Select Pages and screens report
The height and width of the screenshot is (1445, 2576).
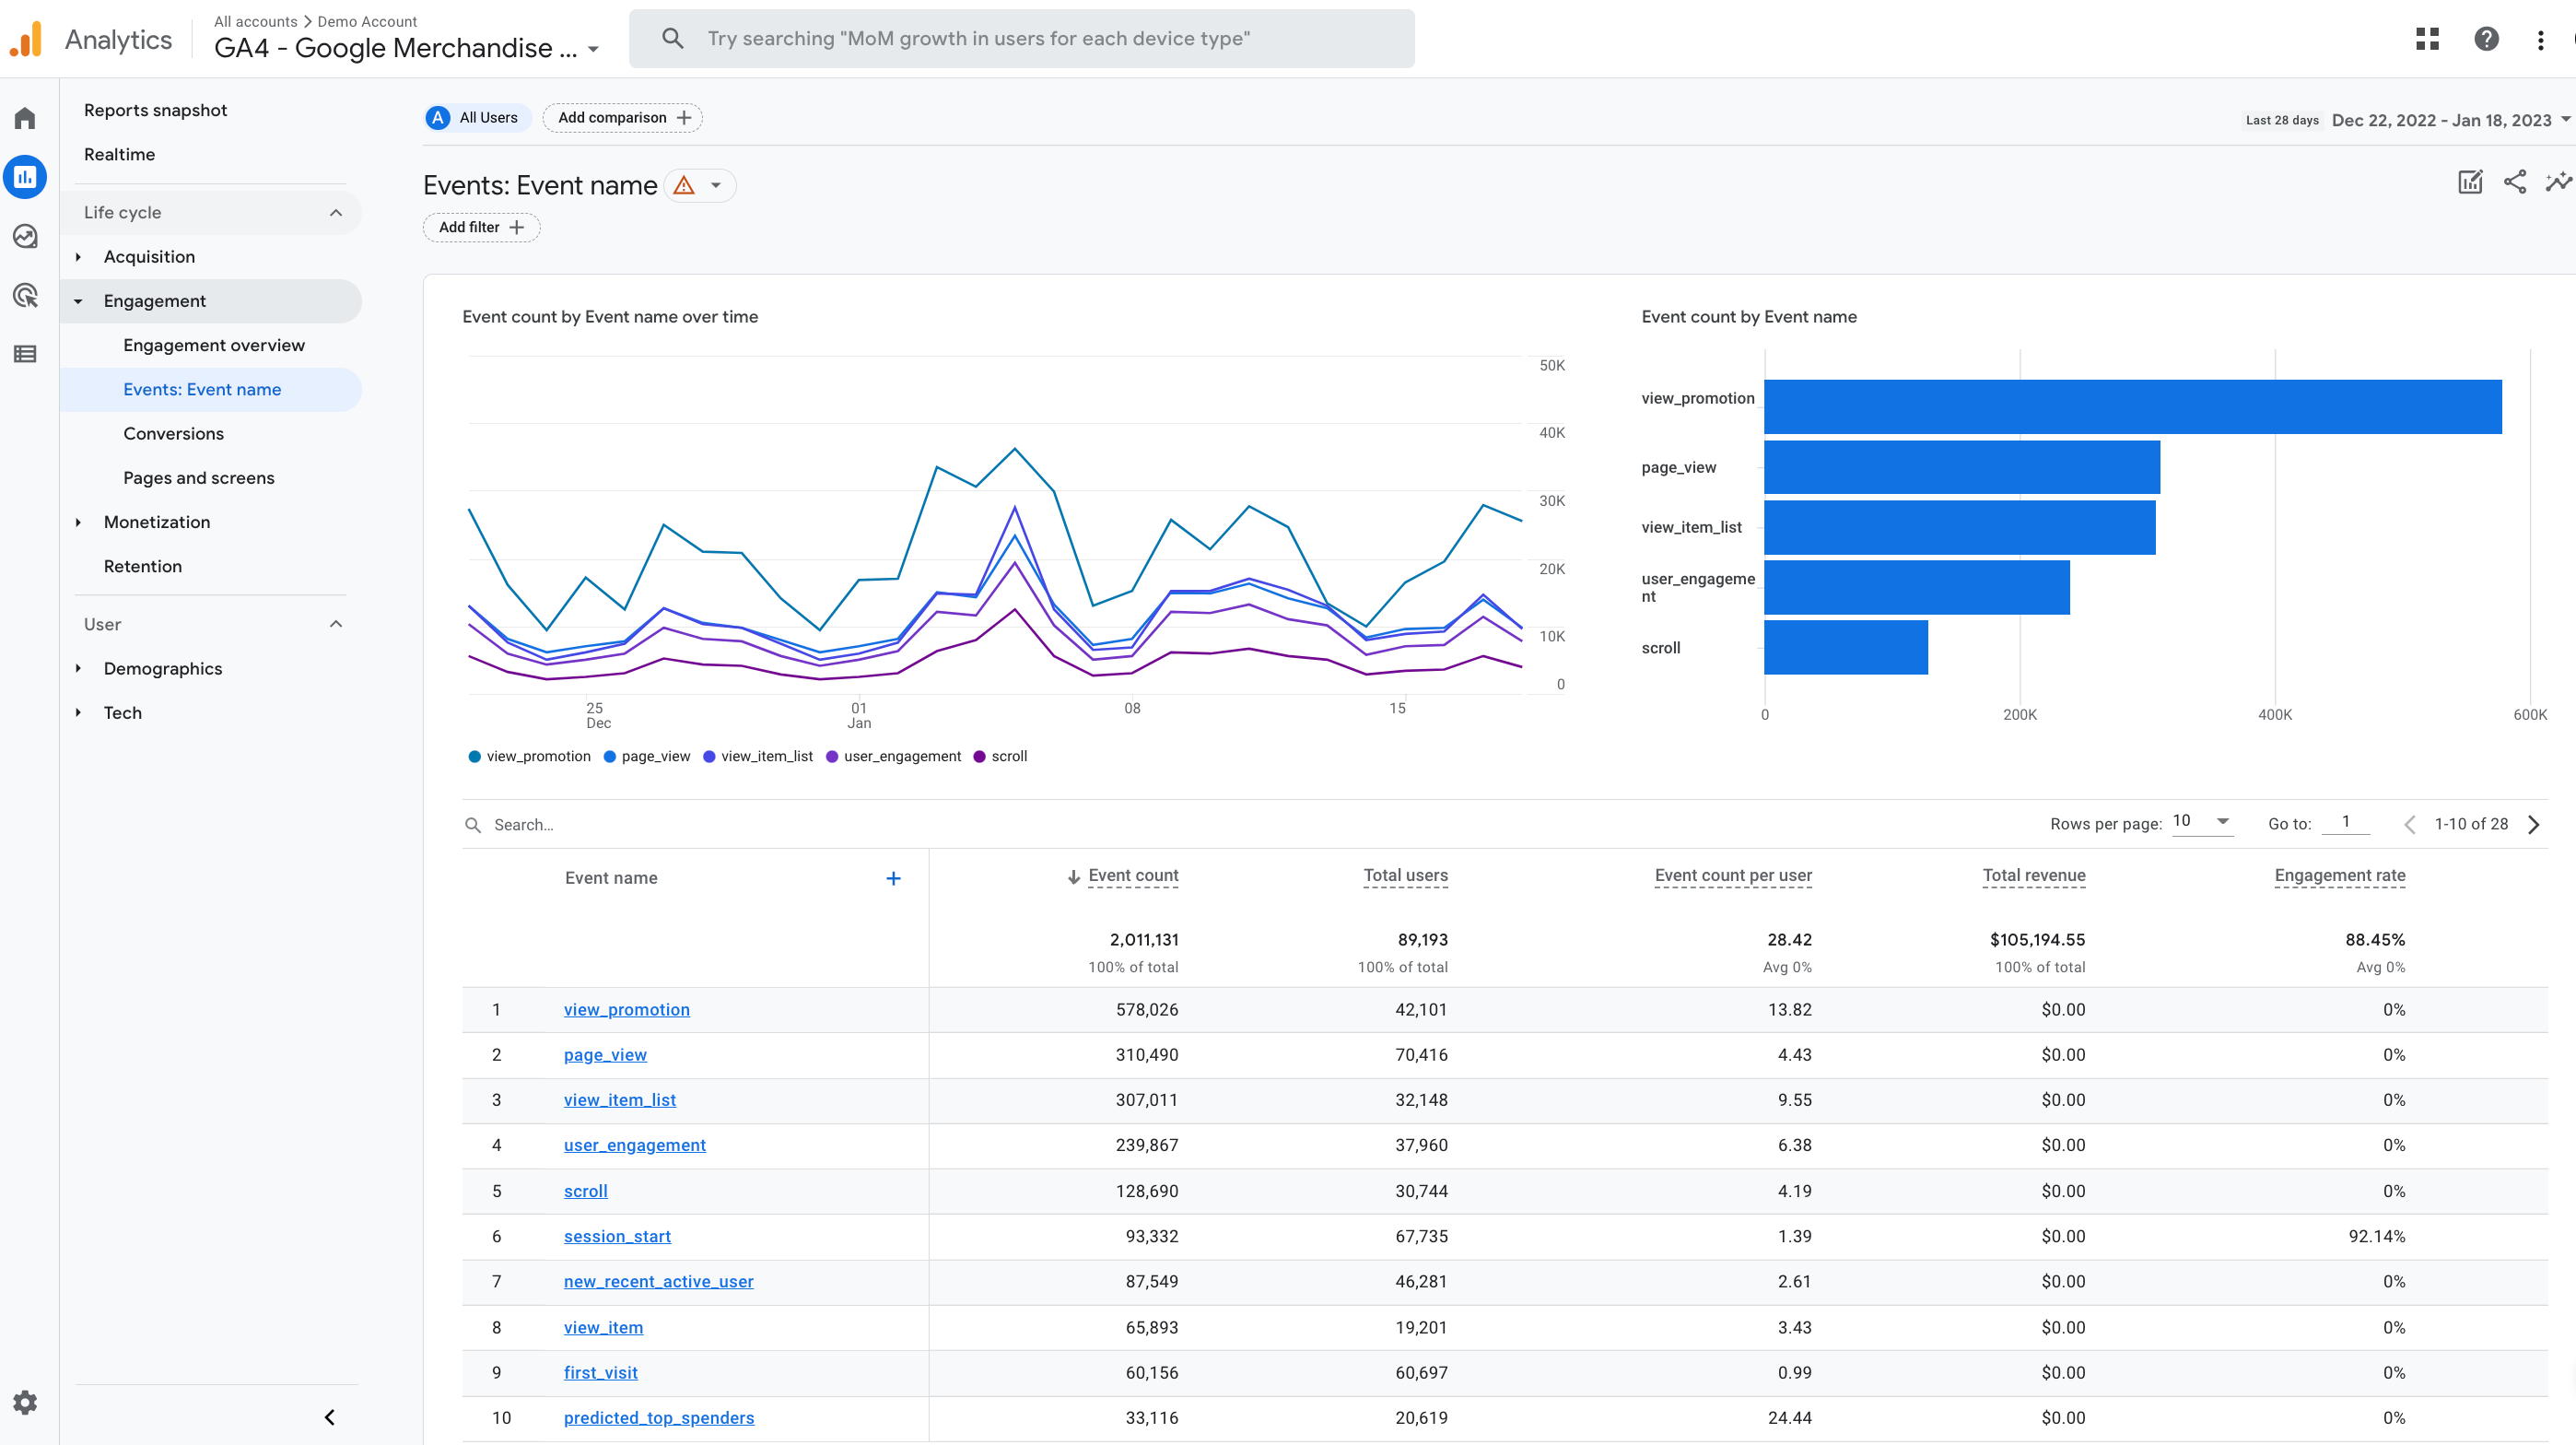[198, 478]
